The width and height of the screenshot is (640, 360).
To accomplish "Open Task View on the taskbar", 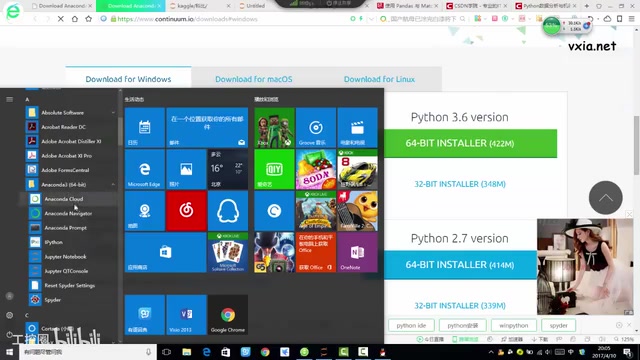I will [167, 352].
